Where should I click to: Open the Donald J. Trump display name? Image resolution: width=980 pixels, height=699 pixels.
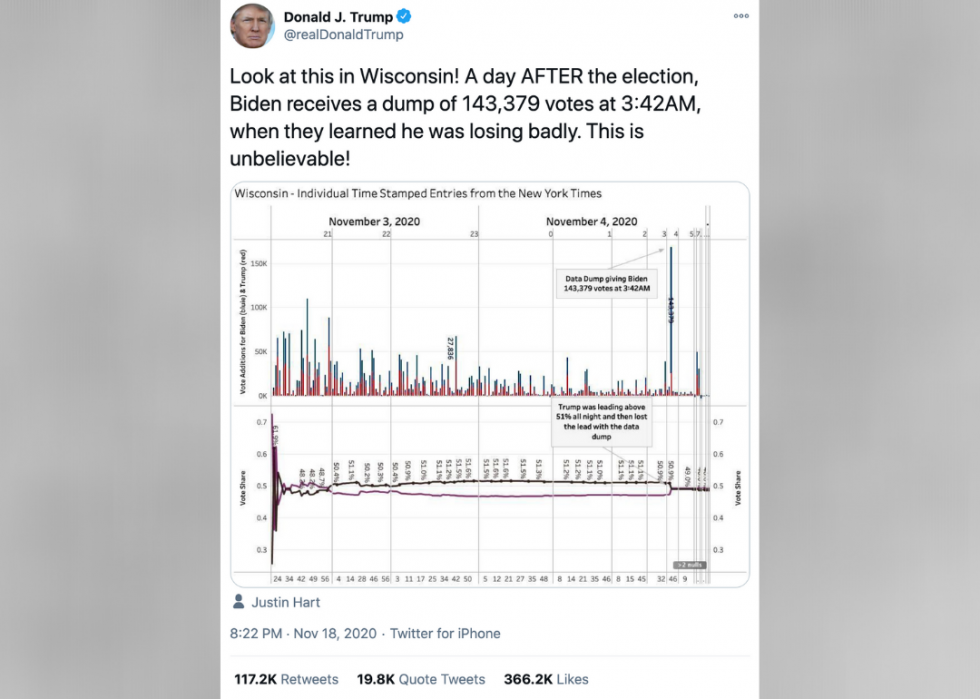pos(339,17)
